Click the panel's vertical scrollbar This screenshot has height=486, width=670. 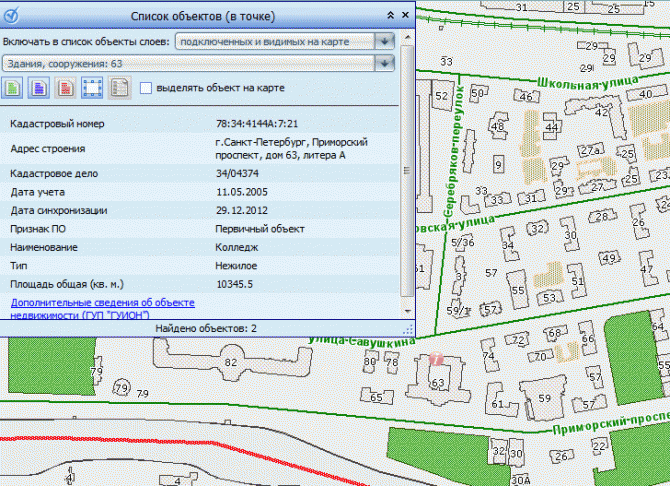[x=405, y=200]
